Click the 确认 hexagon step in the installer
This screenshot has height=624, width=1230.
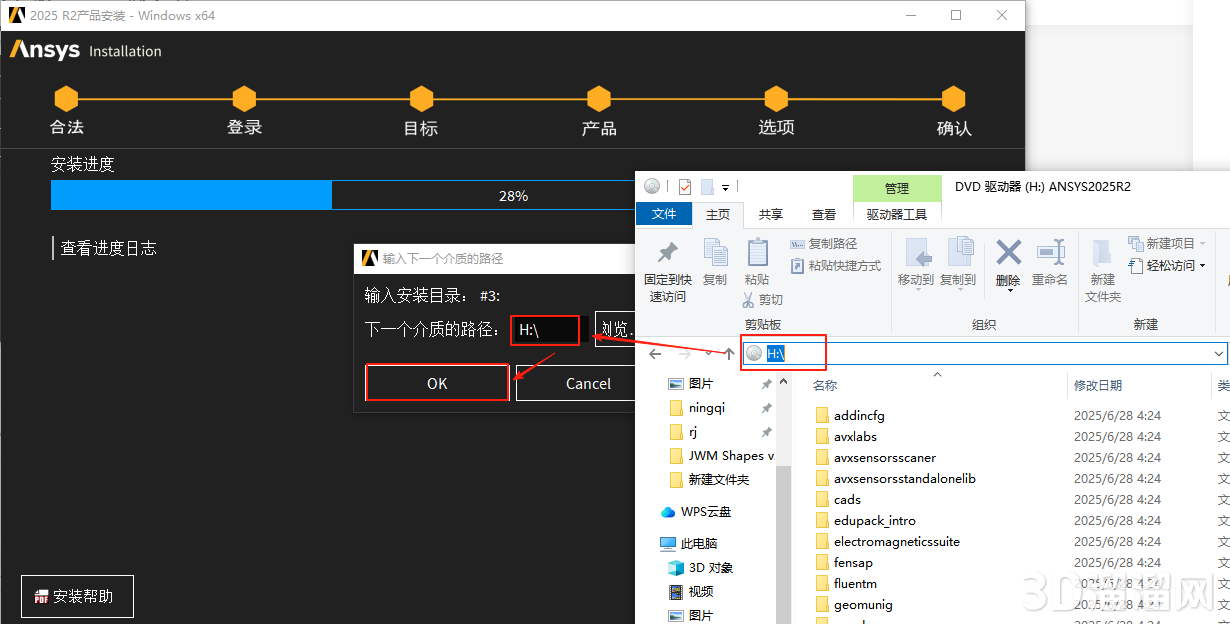tap(952, 100)
